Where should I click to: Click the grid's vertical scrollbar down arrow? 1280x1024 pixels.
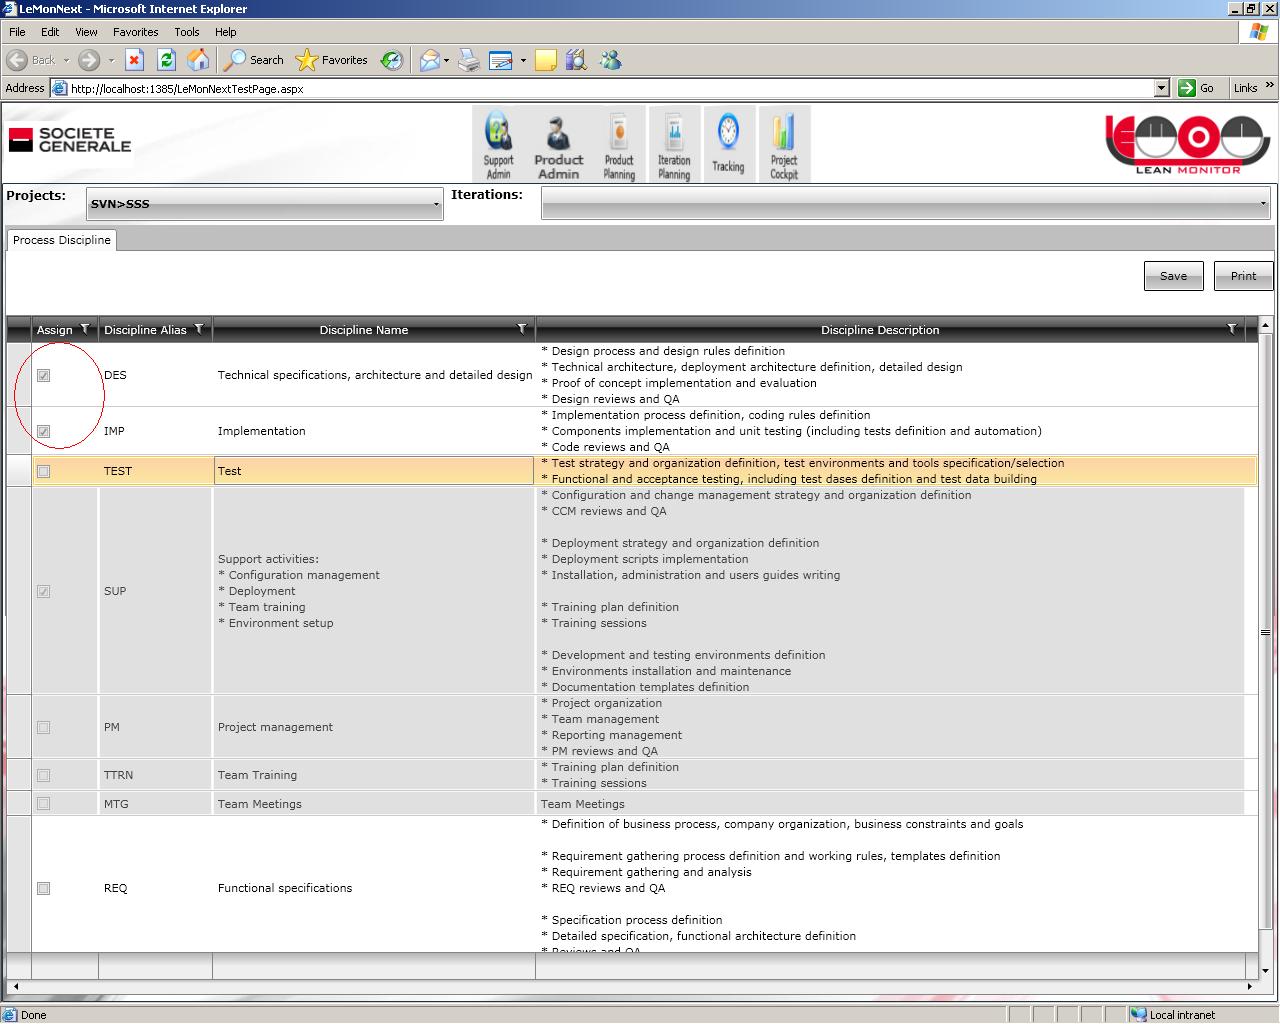point(1265,970)
